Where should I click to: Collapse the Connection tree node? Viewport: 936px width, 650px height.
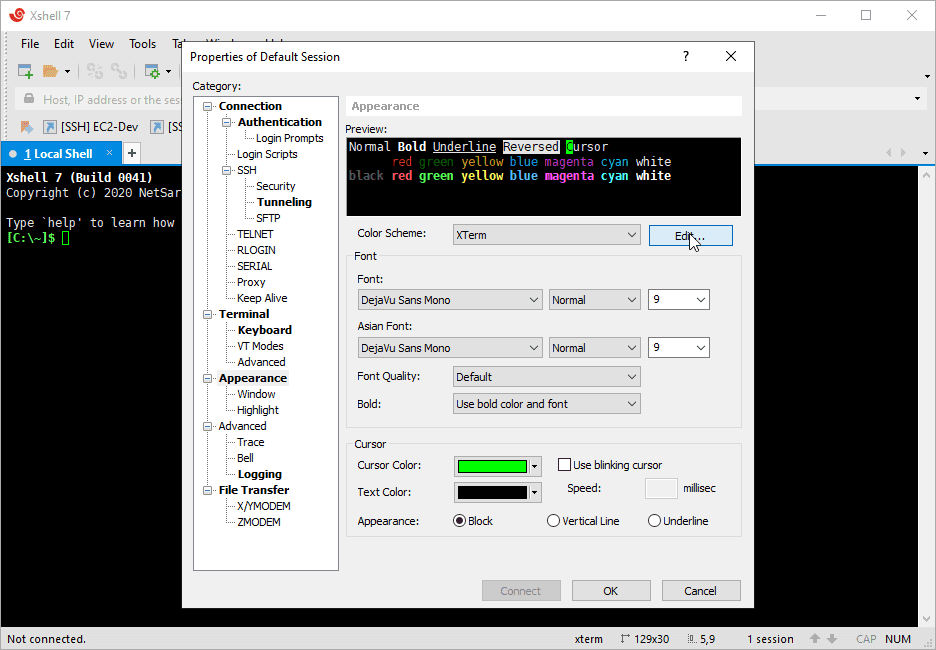point(207,106)
